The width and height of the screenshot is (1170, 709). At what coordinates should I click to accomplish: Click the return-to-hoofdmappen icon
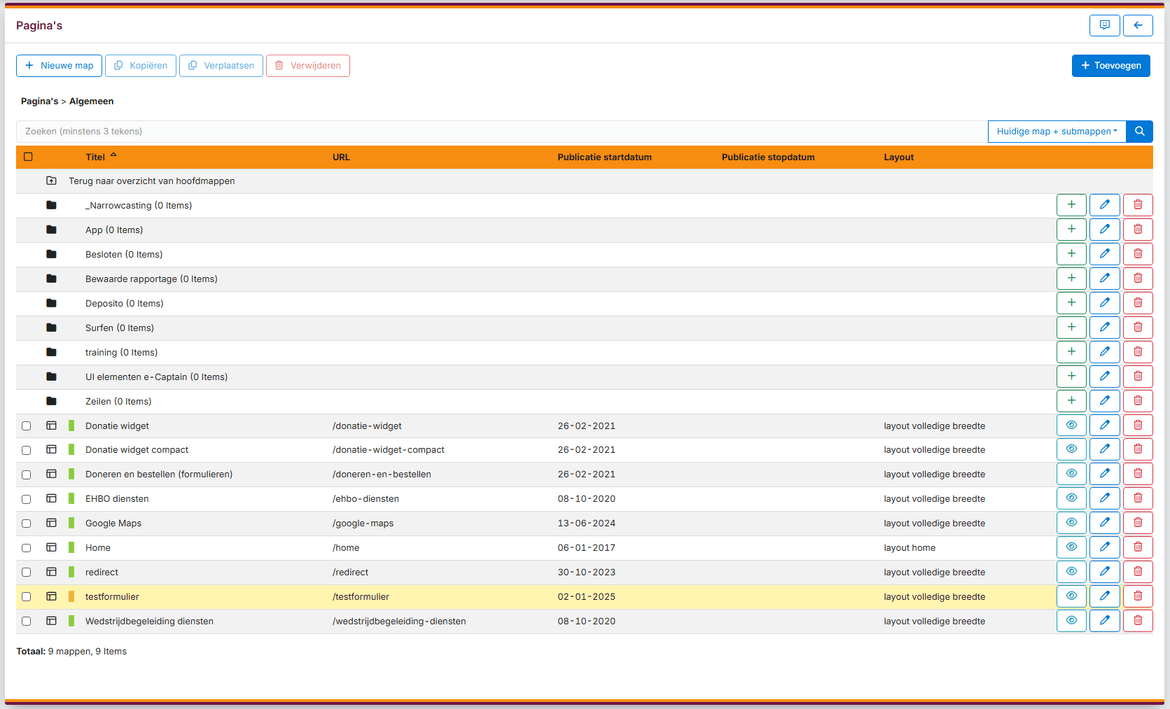pyautogui.click(x=51, y=181)
